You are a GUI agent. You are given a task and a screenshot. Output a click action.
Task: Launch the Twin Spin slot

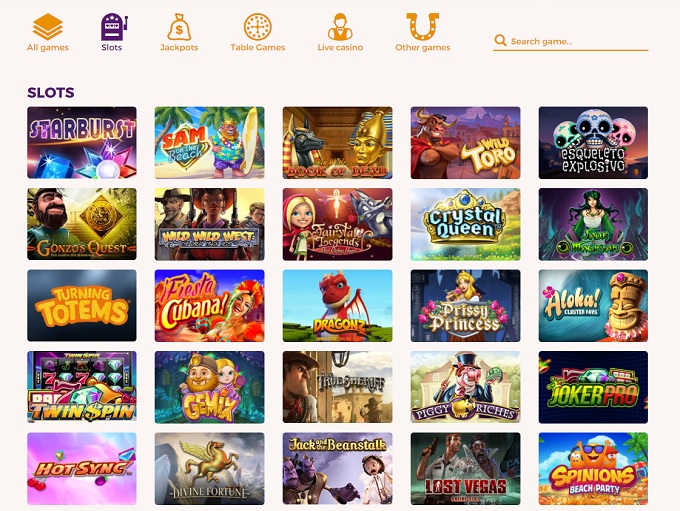coord(82,387)
